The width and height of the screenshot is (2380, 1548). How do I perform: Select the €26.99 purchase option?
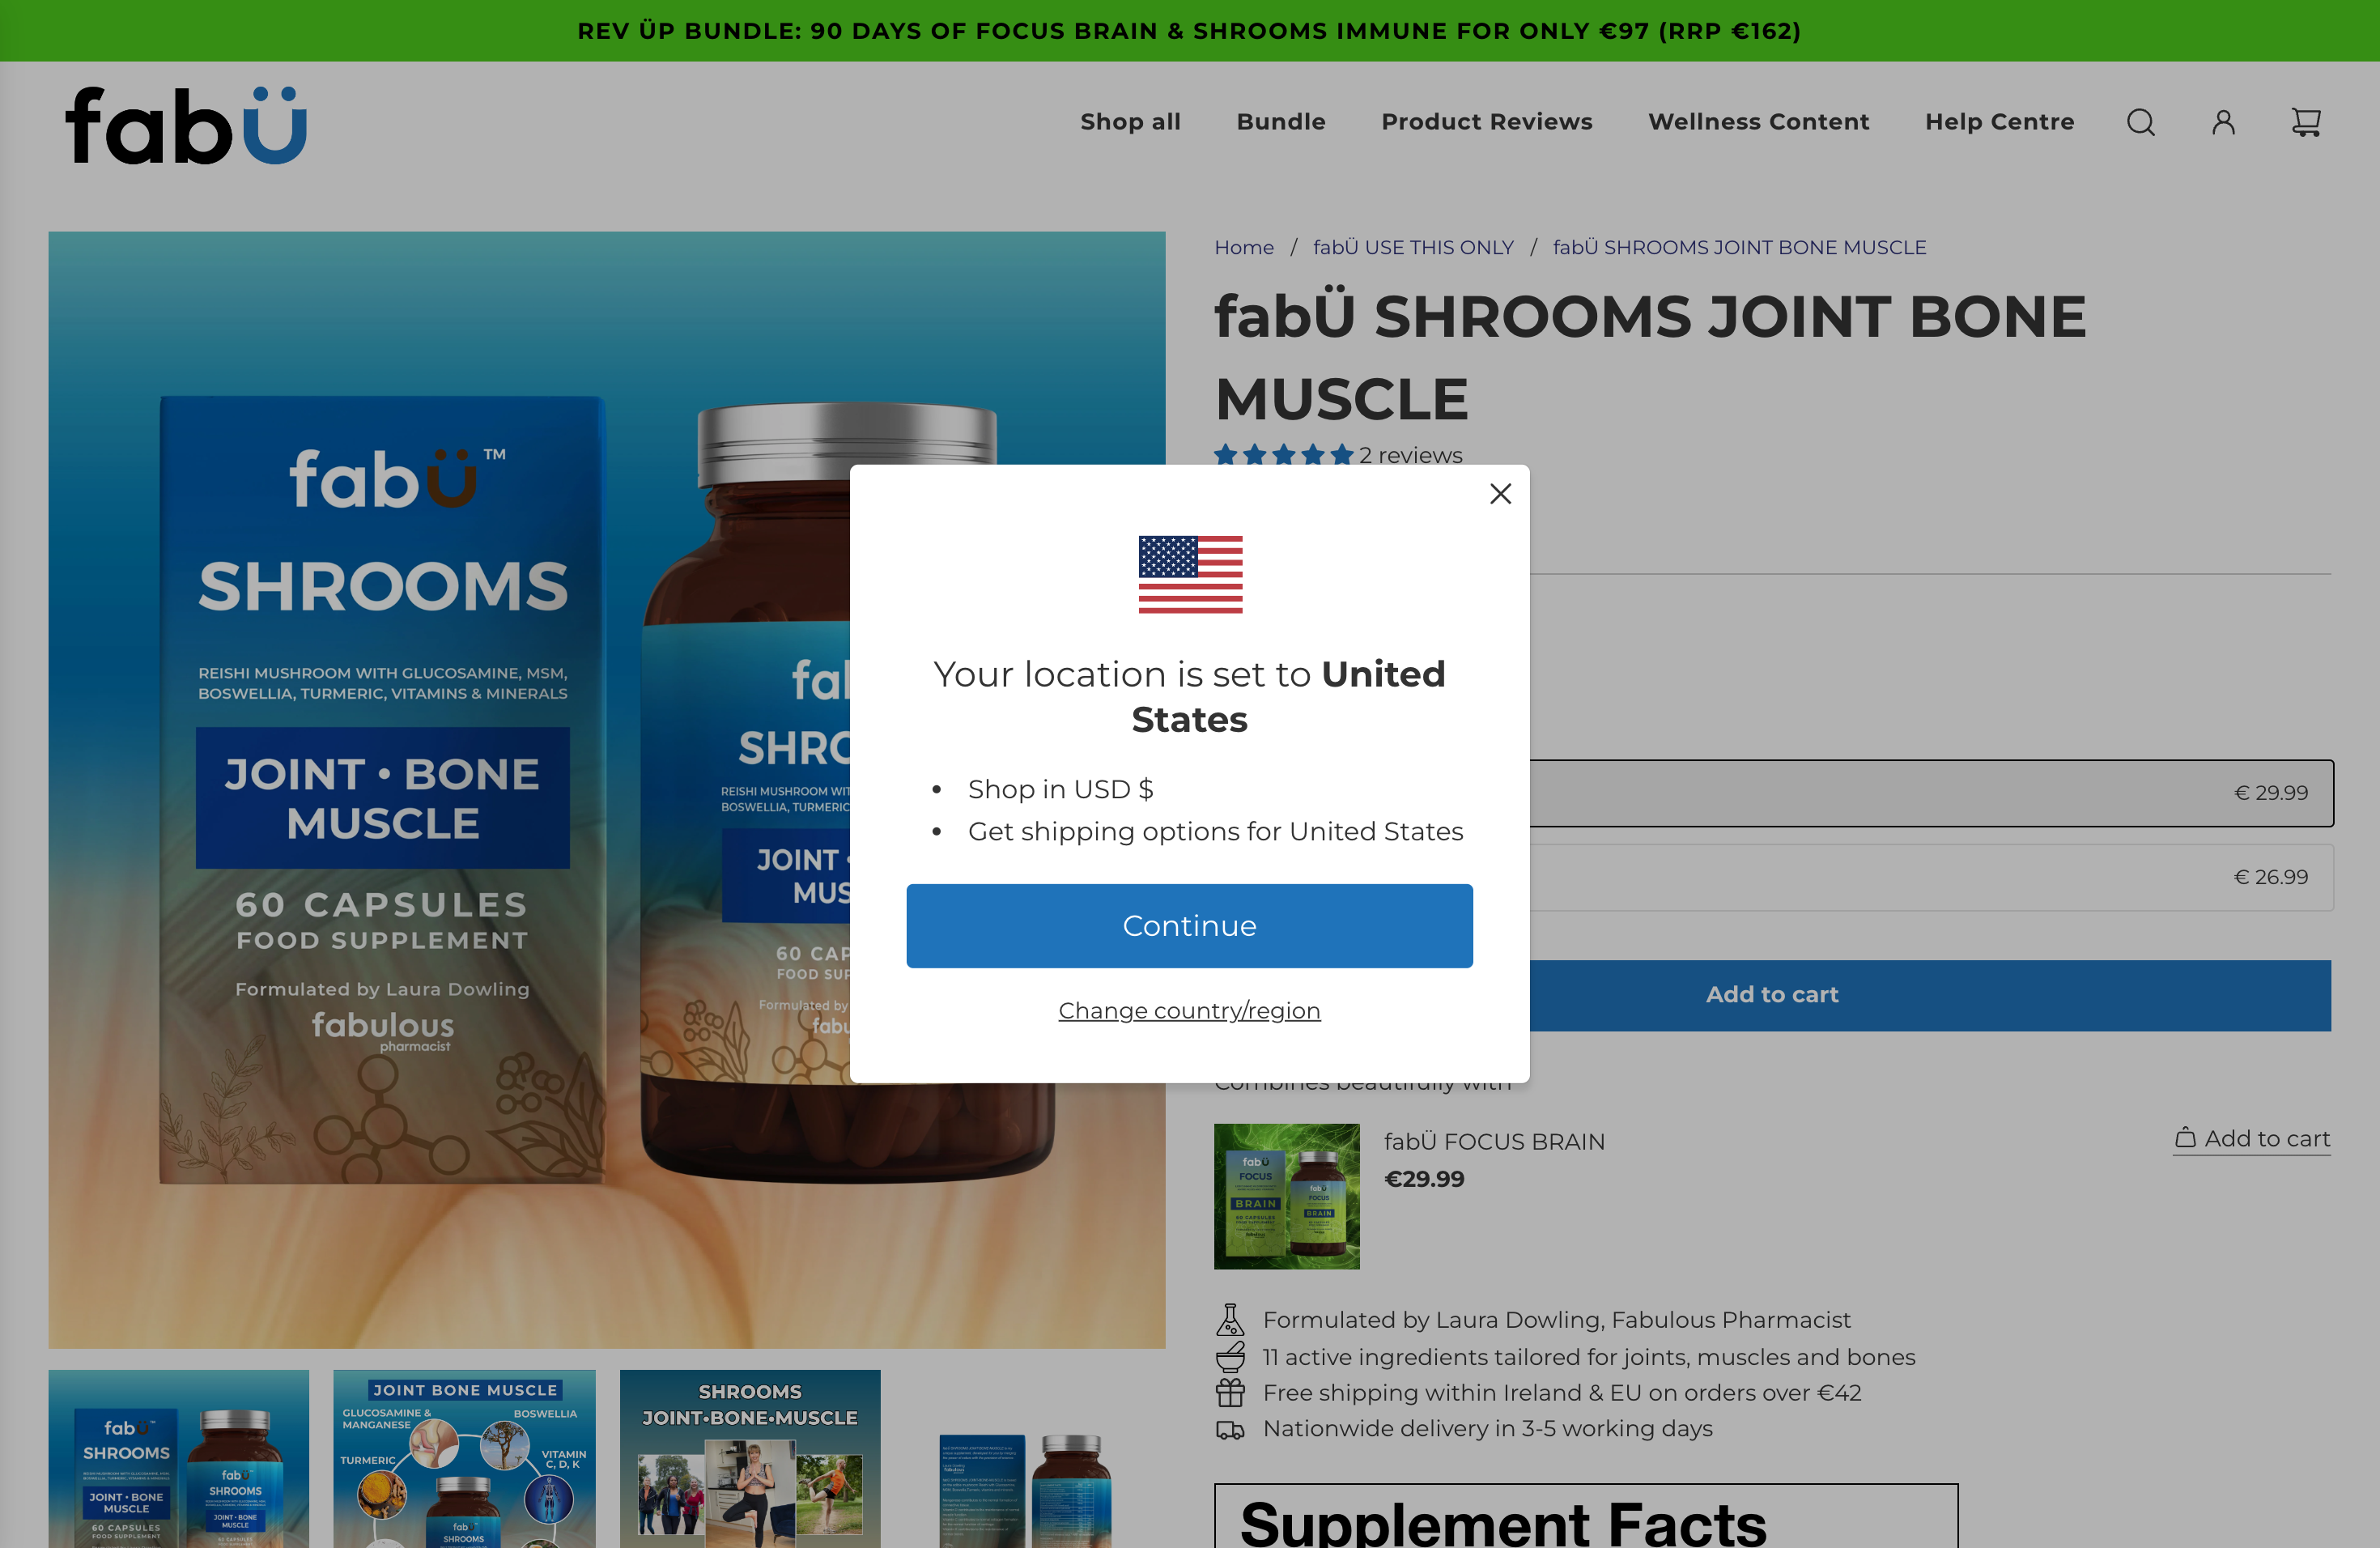click(x=1931, y=877)
